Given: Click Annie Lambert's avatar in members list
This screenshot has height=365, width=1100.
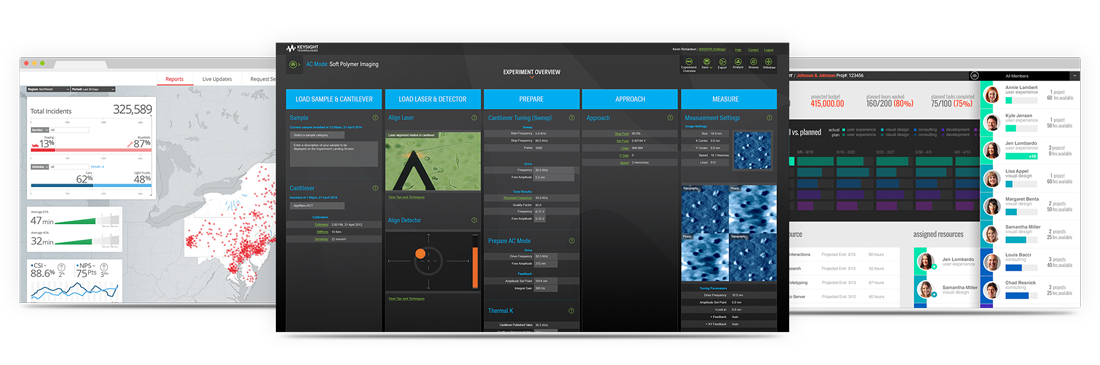Looking at the screenshot, I should coord(991,95).
